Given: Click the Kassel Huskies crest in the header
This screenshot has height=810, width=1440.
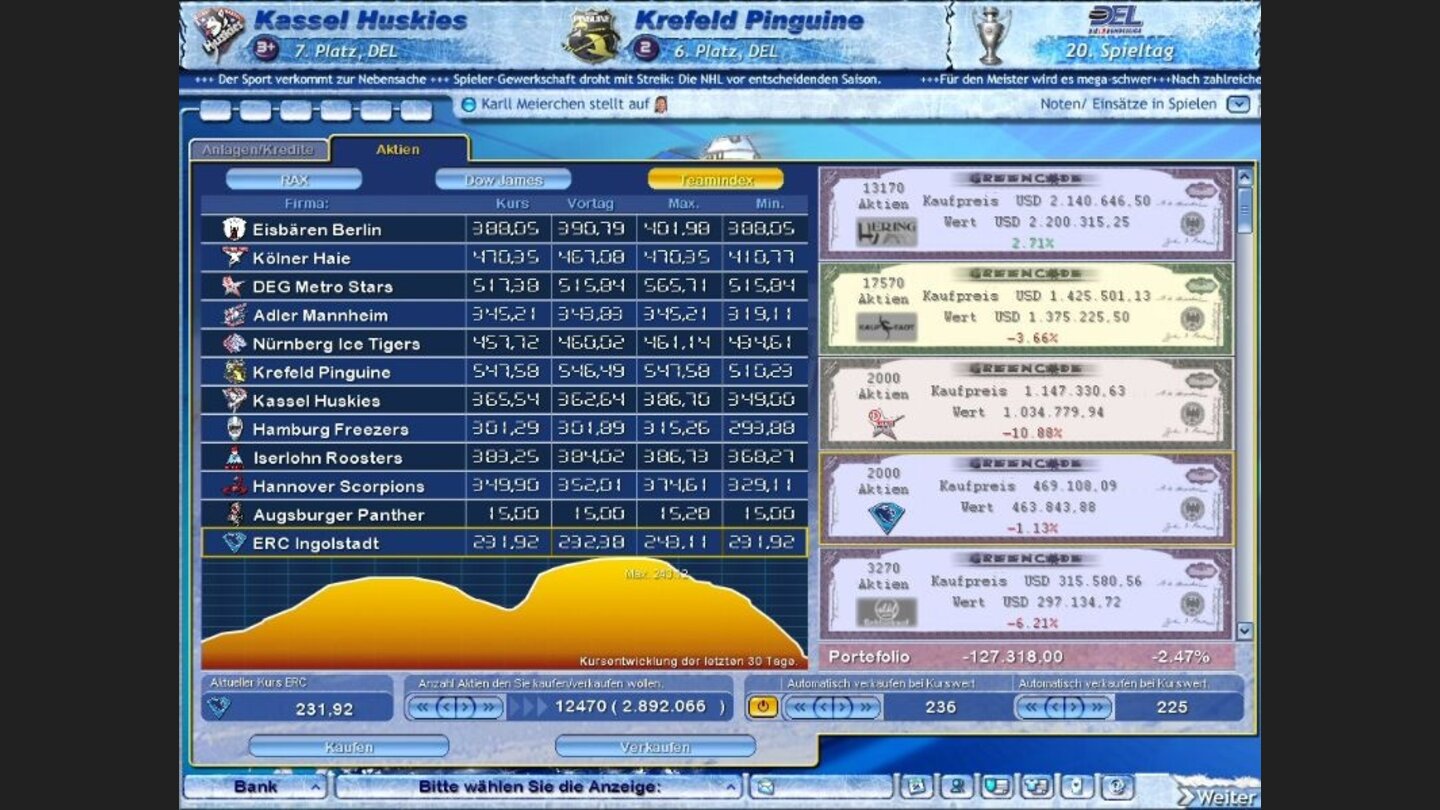Looking at the screenshot, I should click(219, 33).
